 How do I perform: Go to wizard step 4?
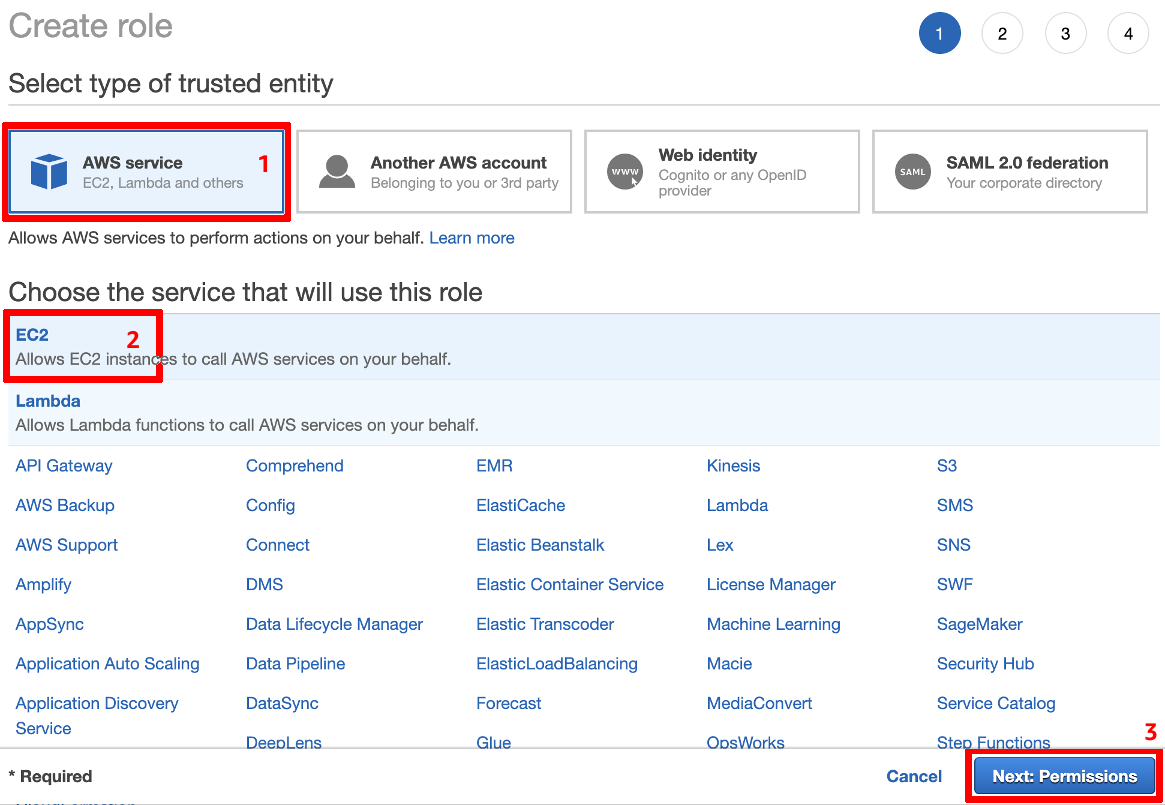(1128, 33)
